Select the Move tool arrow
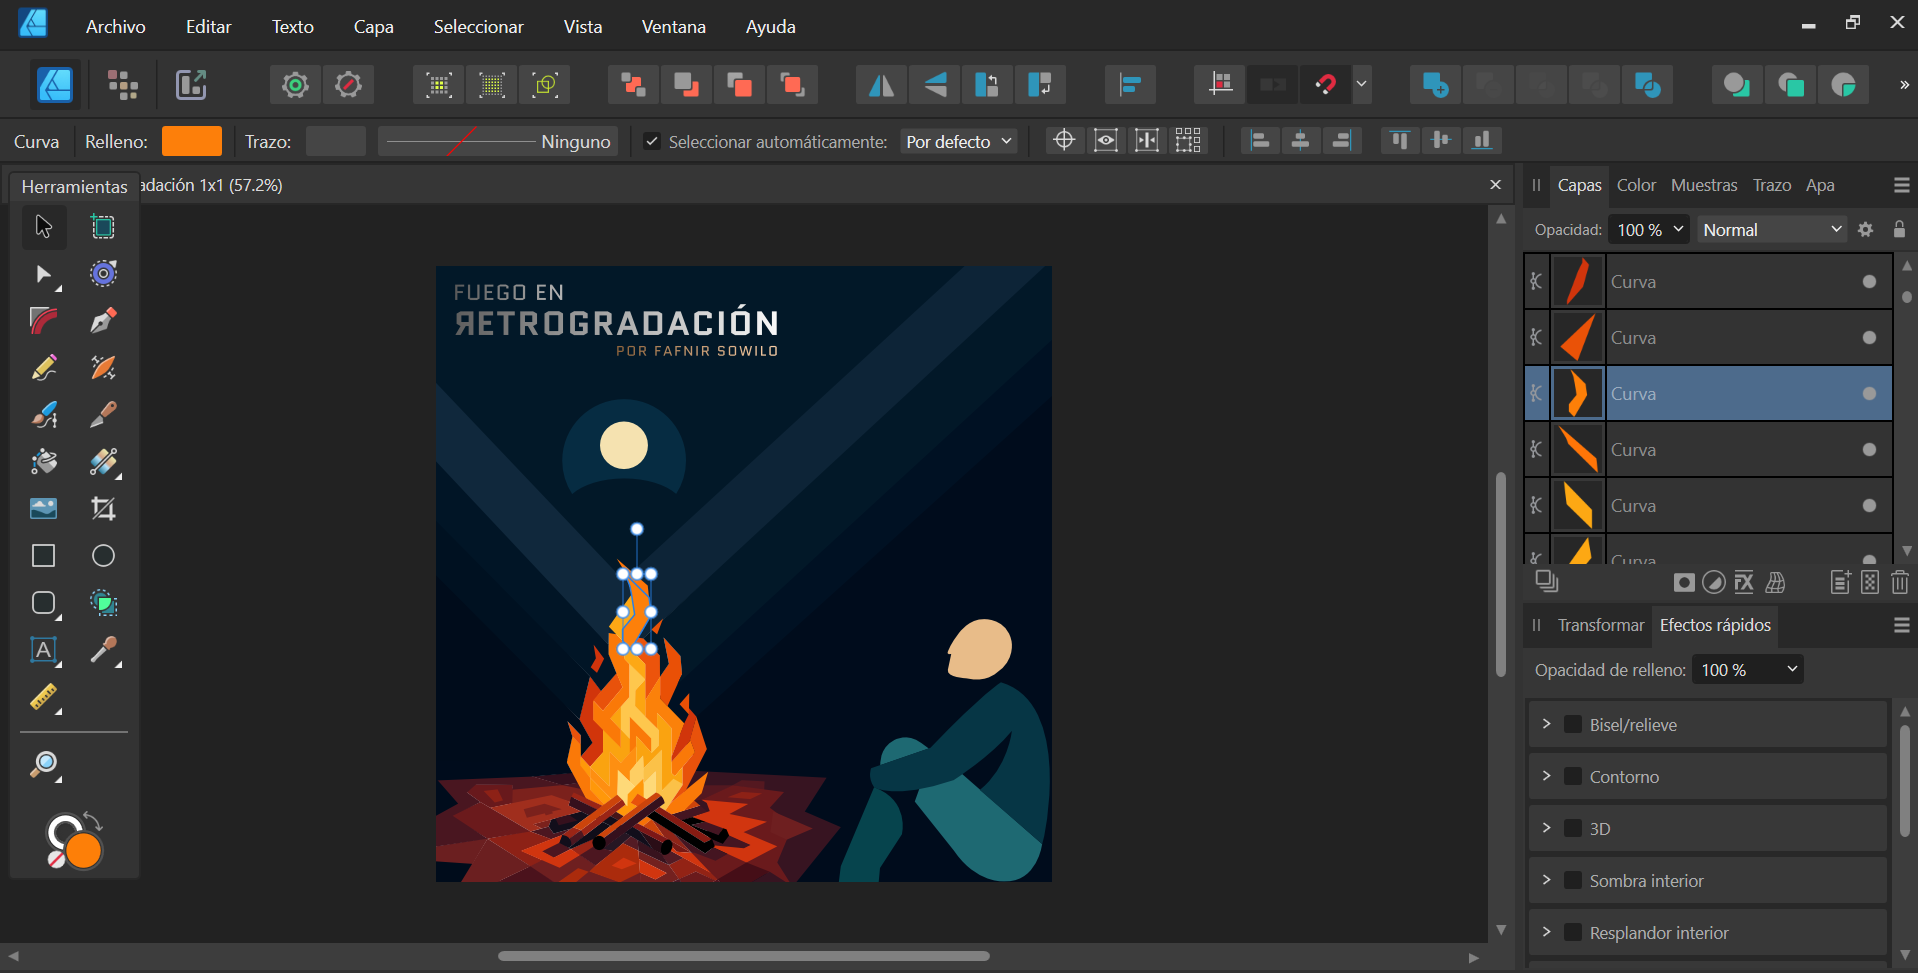The image size is (1918, 973). [x=44, y=227]
